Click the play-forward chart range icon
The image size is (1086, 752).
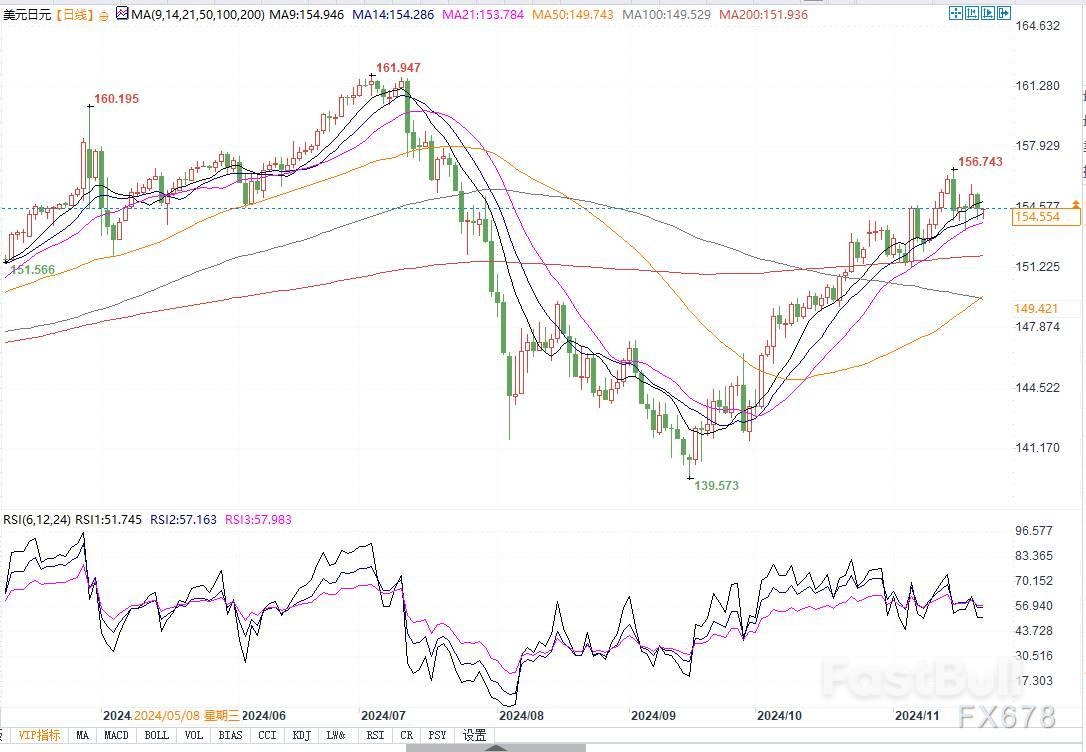(988, 12)
